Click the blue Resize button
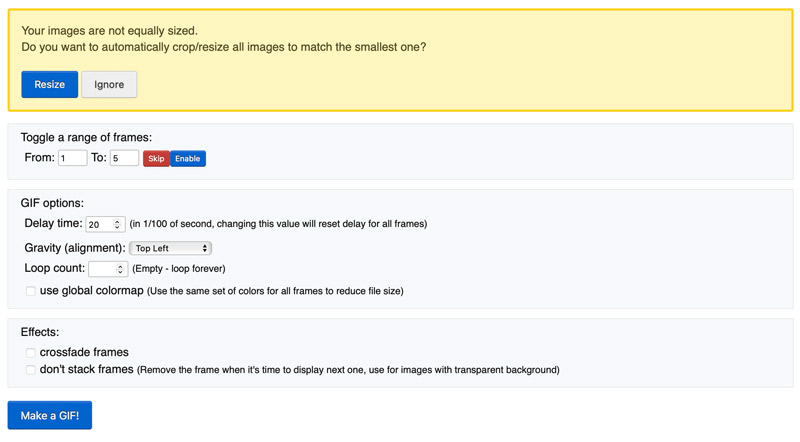The width and height of the screenshot is (800, 442). (49, 85)
